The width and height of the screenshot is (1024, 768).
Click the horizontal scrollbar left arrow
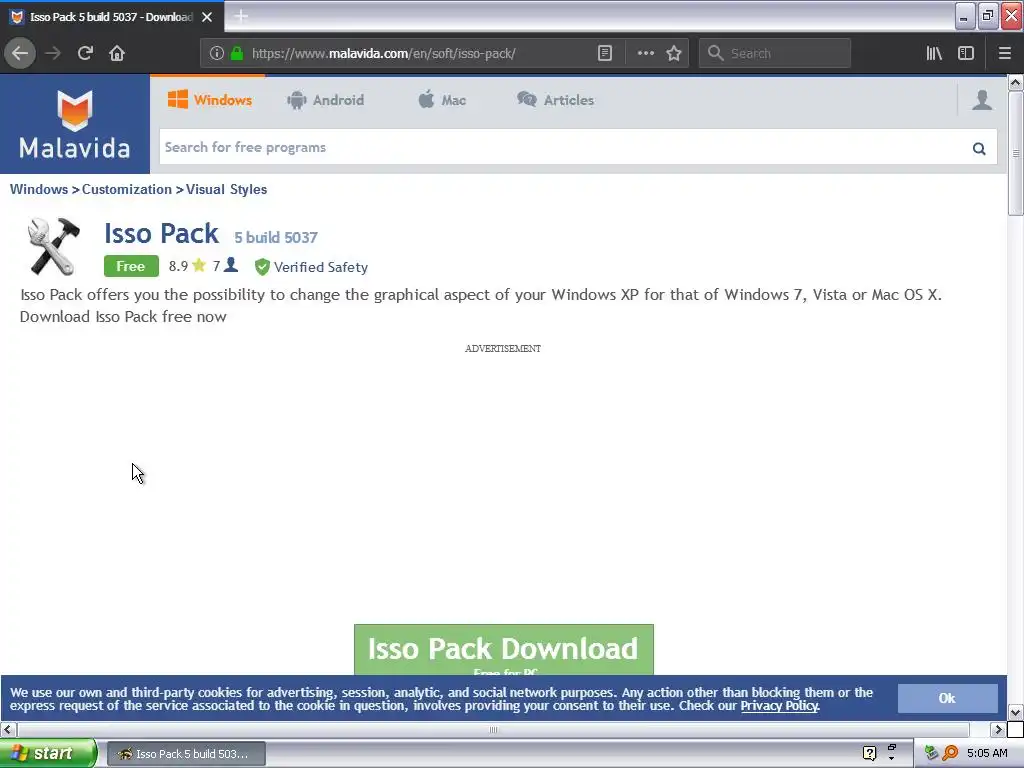(x=8, y=729)
